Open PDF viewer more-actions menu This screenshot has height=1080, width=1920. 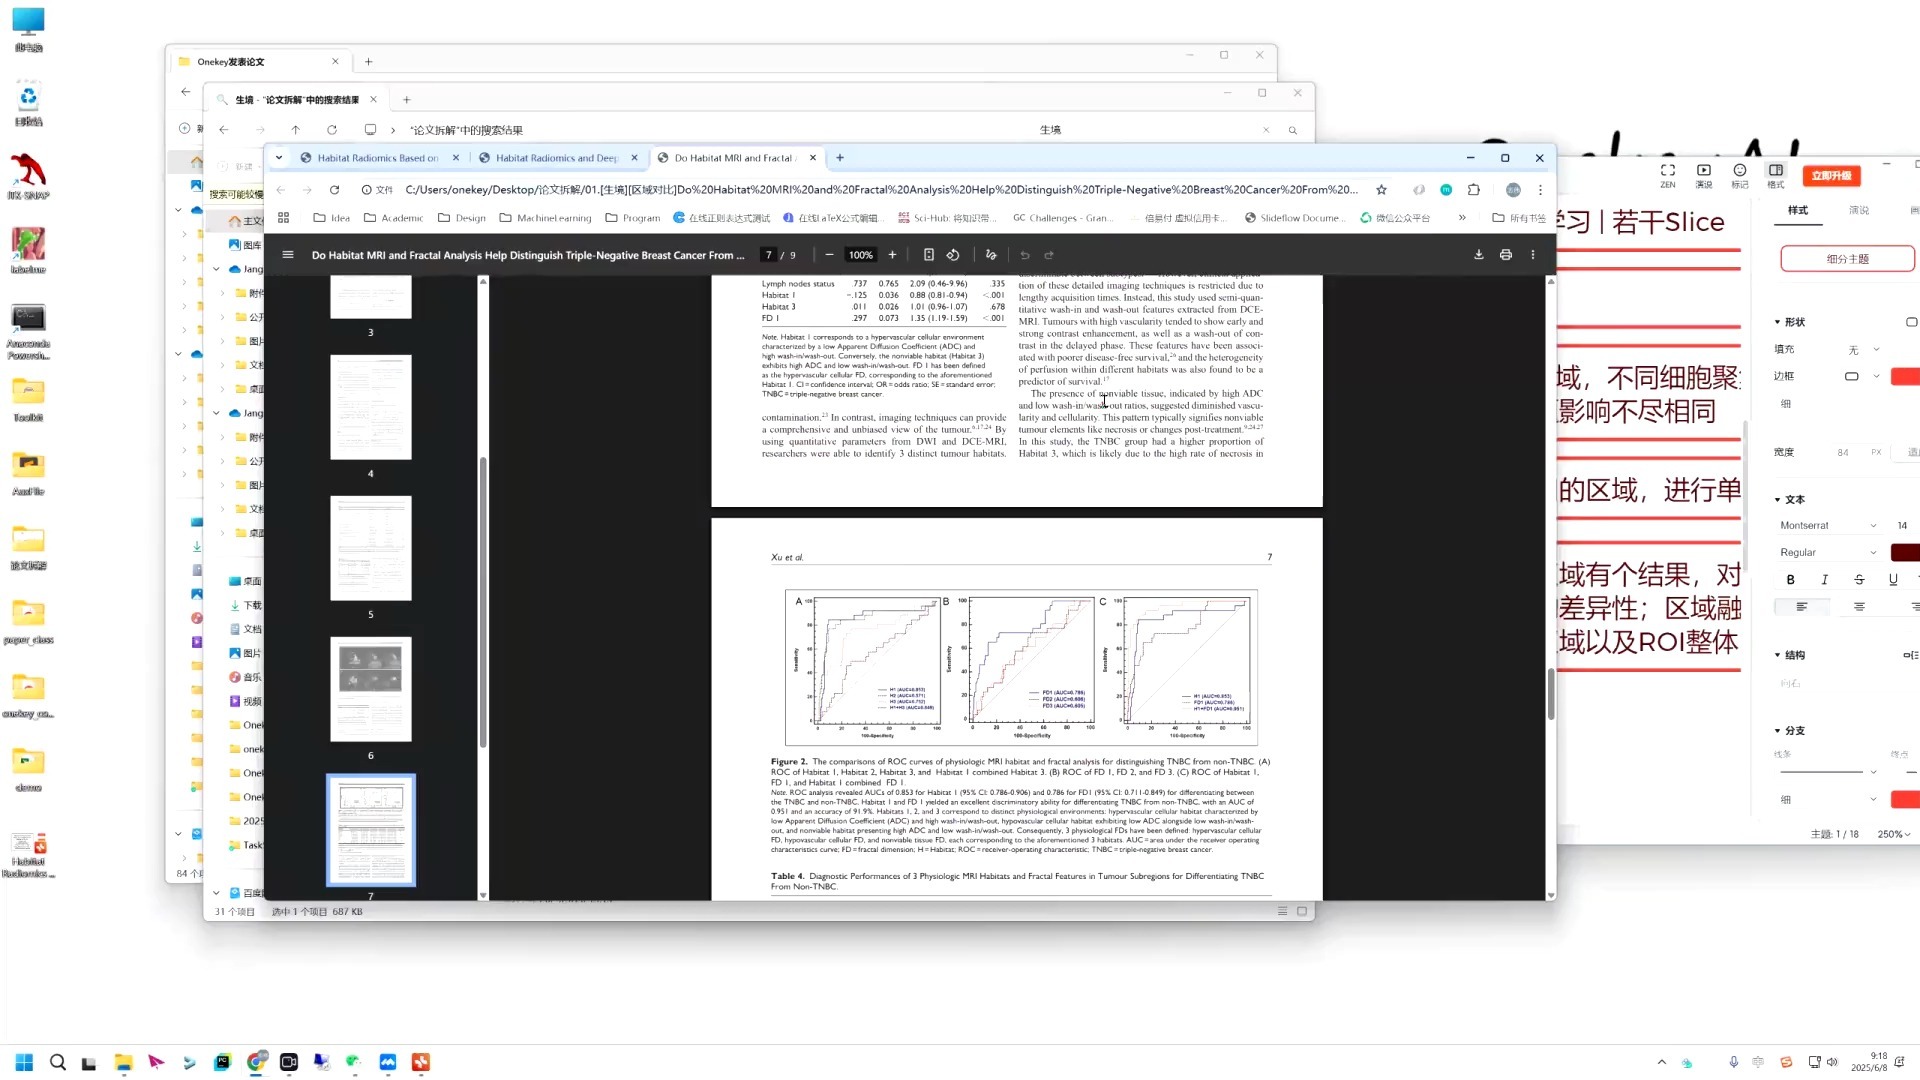(x=1533, y=255)
